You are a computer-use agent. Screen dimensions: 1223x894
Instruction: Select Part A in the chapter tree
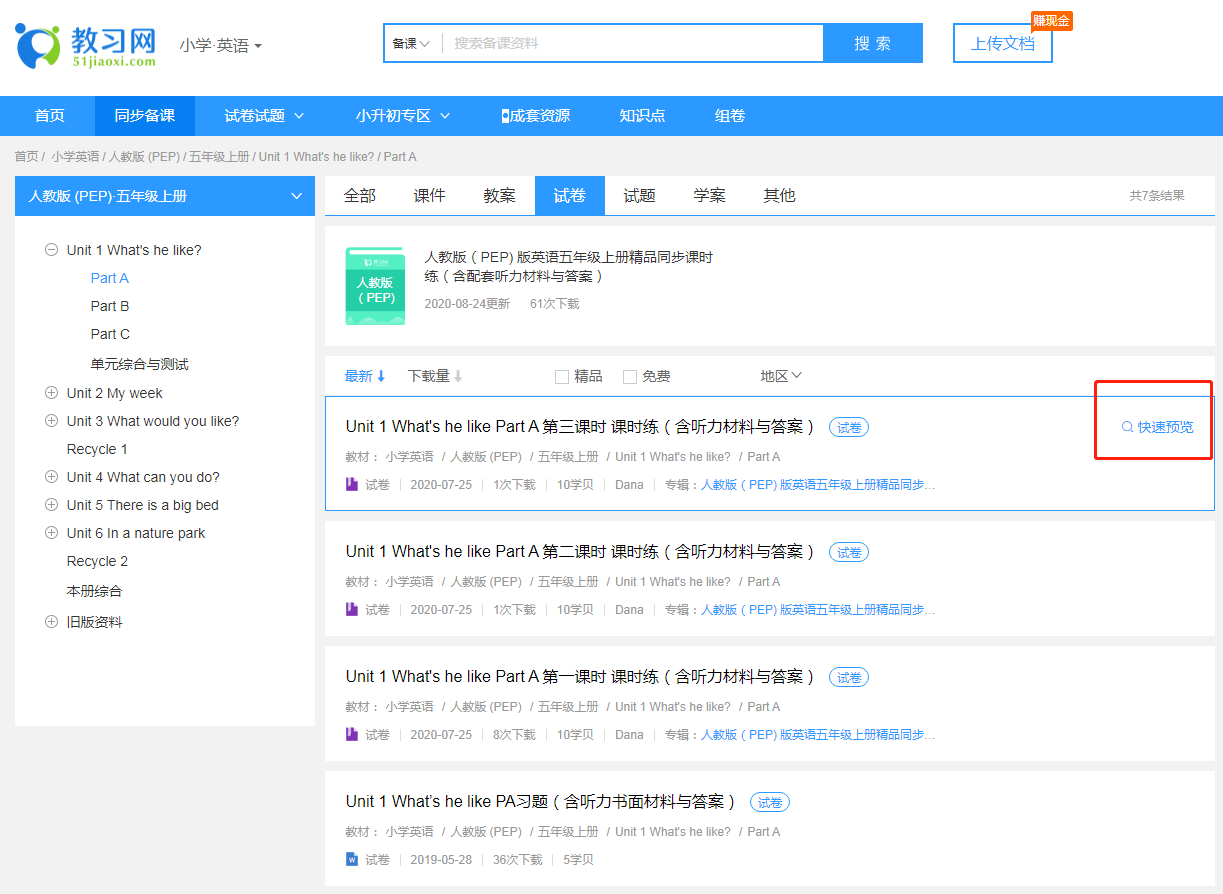click(110, 278)
